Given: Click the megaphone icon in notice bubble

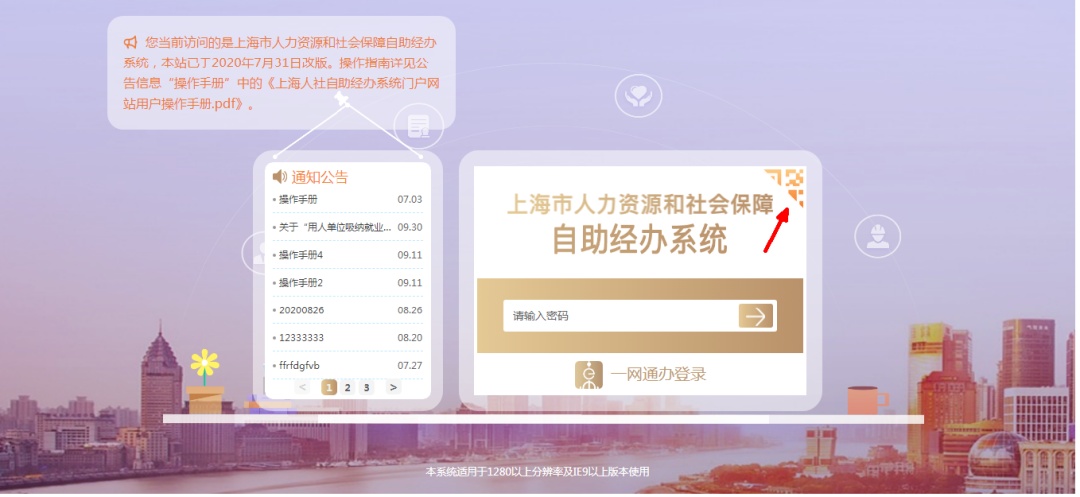Looking at the screenshot, I should (x=131, y=43).
